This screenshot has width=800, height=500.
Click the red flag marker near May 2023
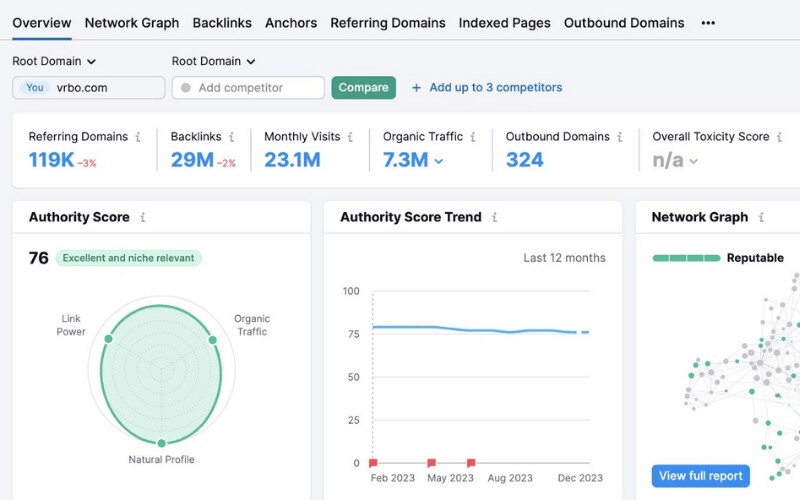pyautogui.click(x=431, y=463)
